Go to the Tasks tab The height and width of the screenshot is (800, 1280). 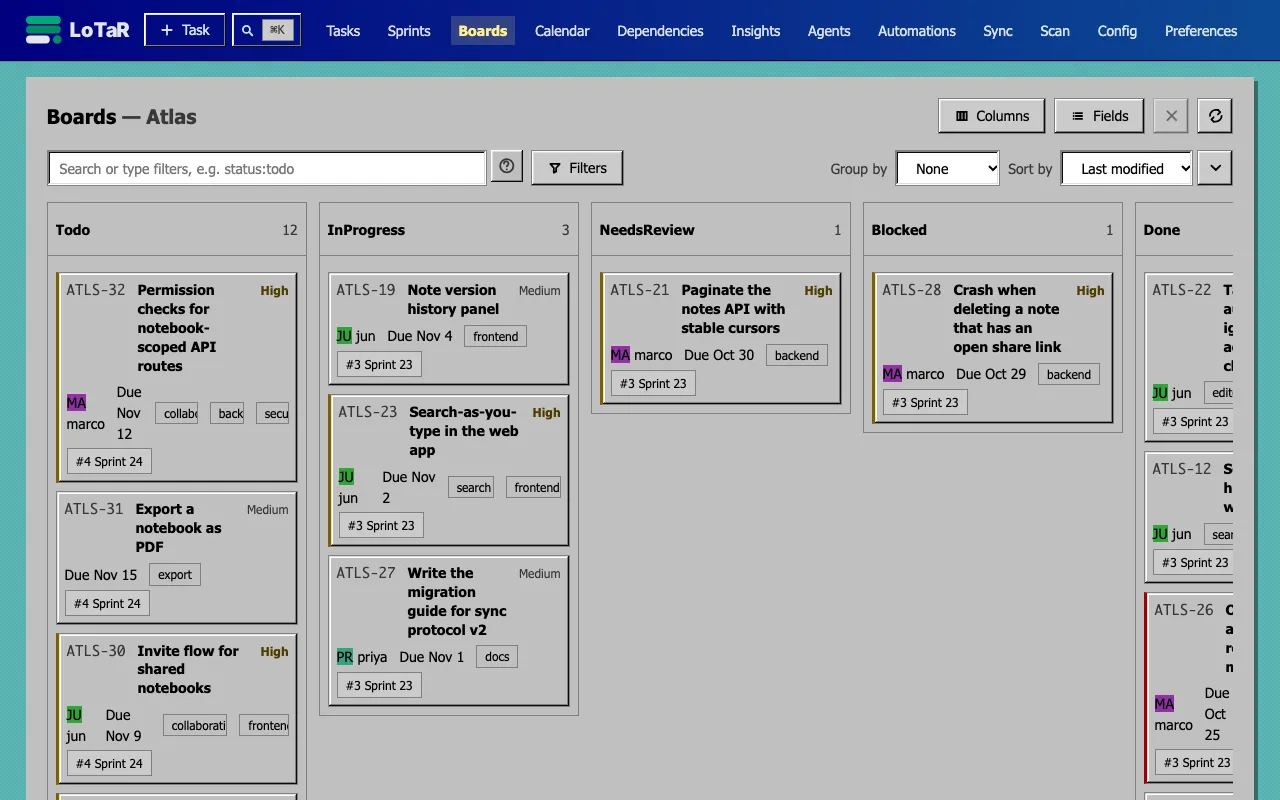pyautogui.click(x=343, y=31)
